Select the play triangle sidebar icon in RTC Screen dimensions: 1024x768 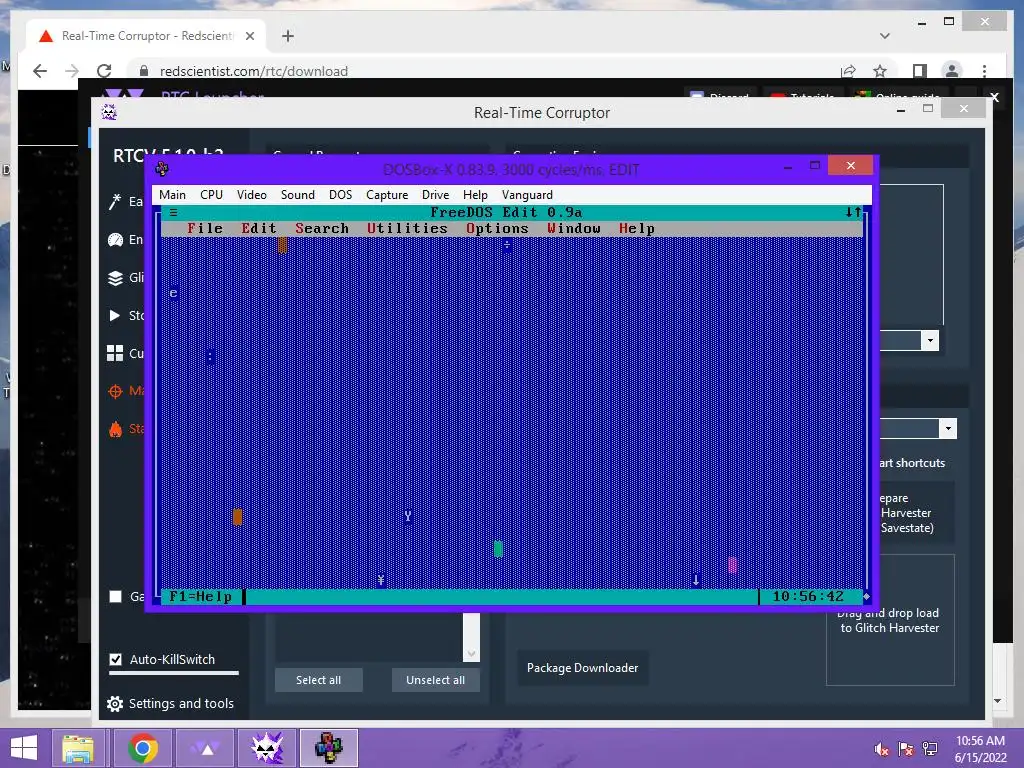(x=115, y=315)
